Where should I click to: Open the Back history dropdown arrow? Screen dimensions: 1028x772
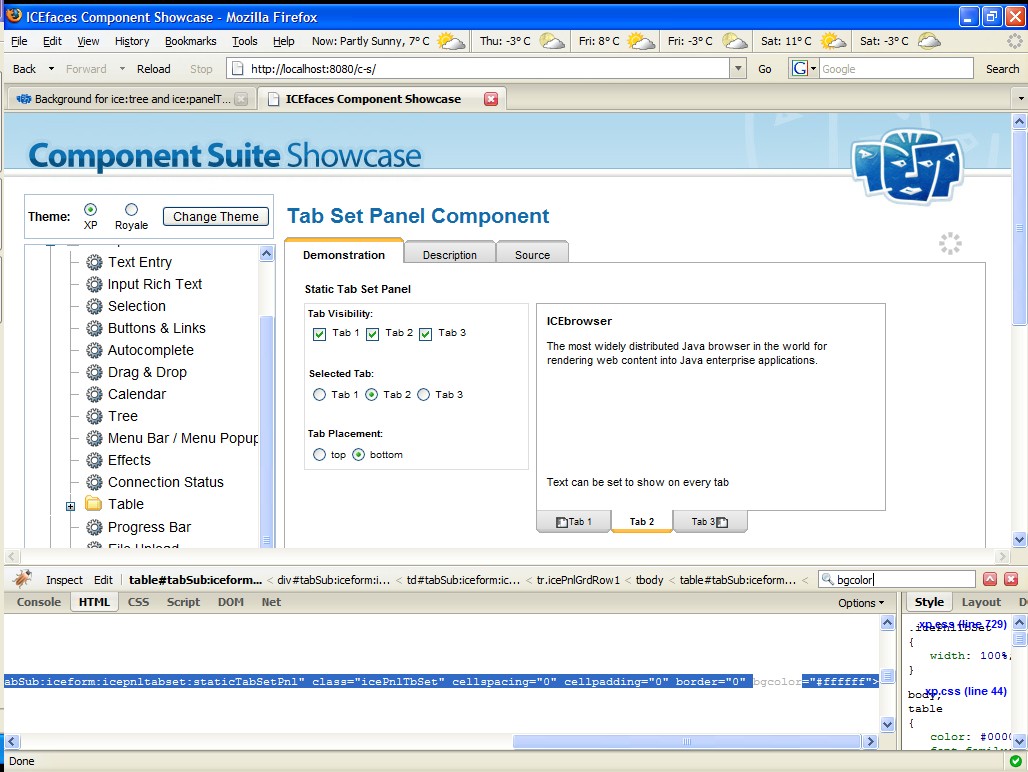[x=51, y=69]
